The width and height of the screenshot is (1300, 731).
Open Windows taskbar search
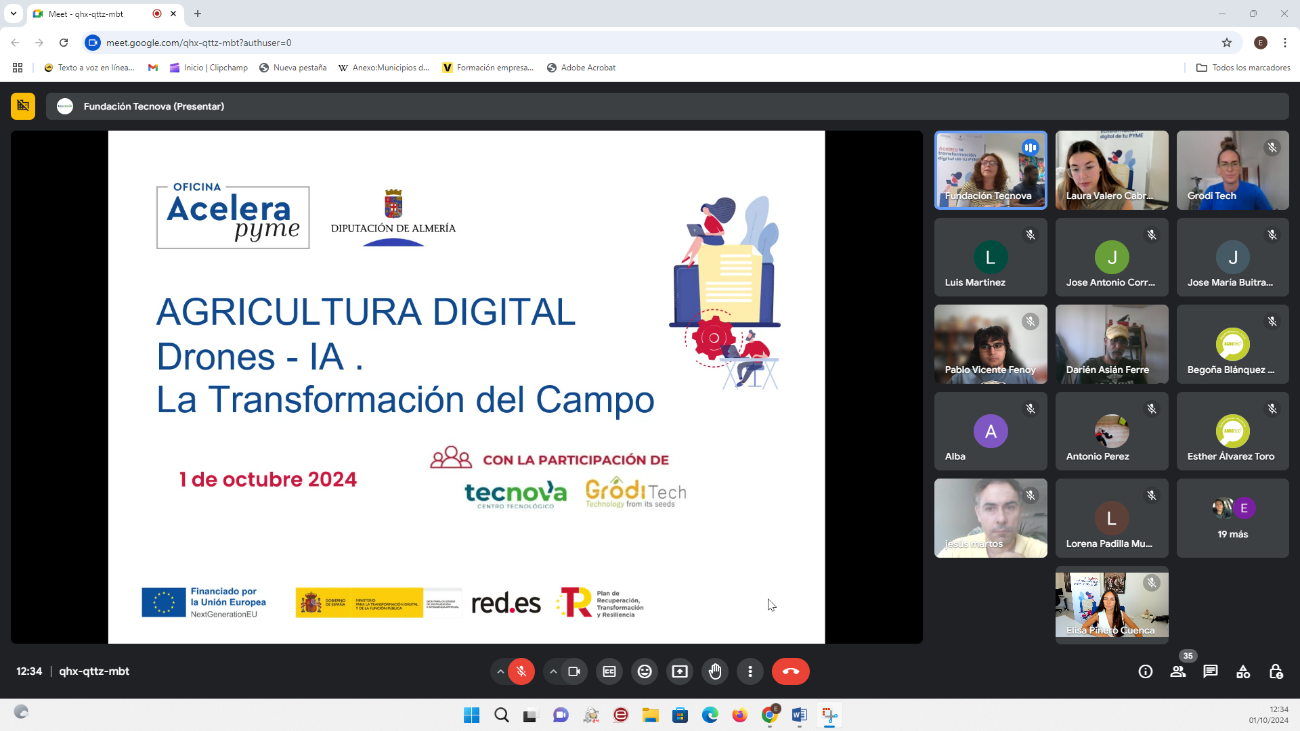point(501,715)
